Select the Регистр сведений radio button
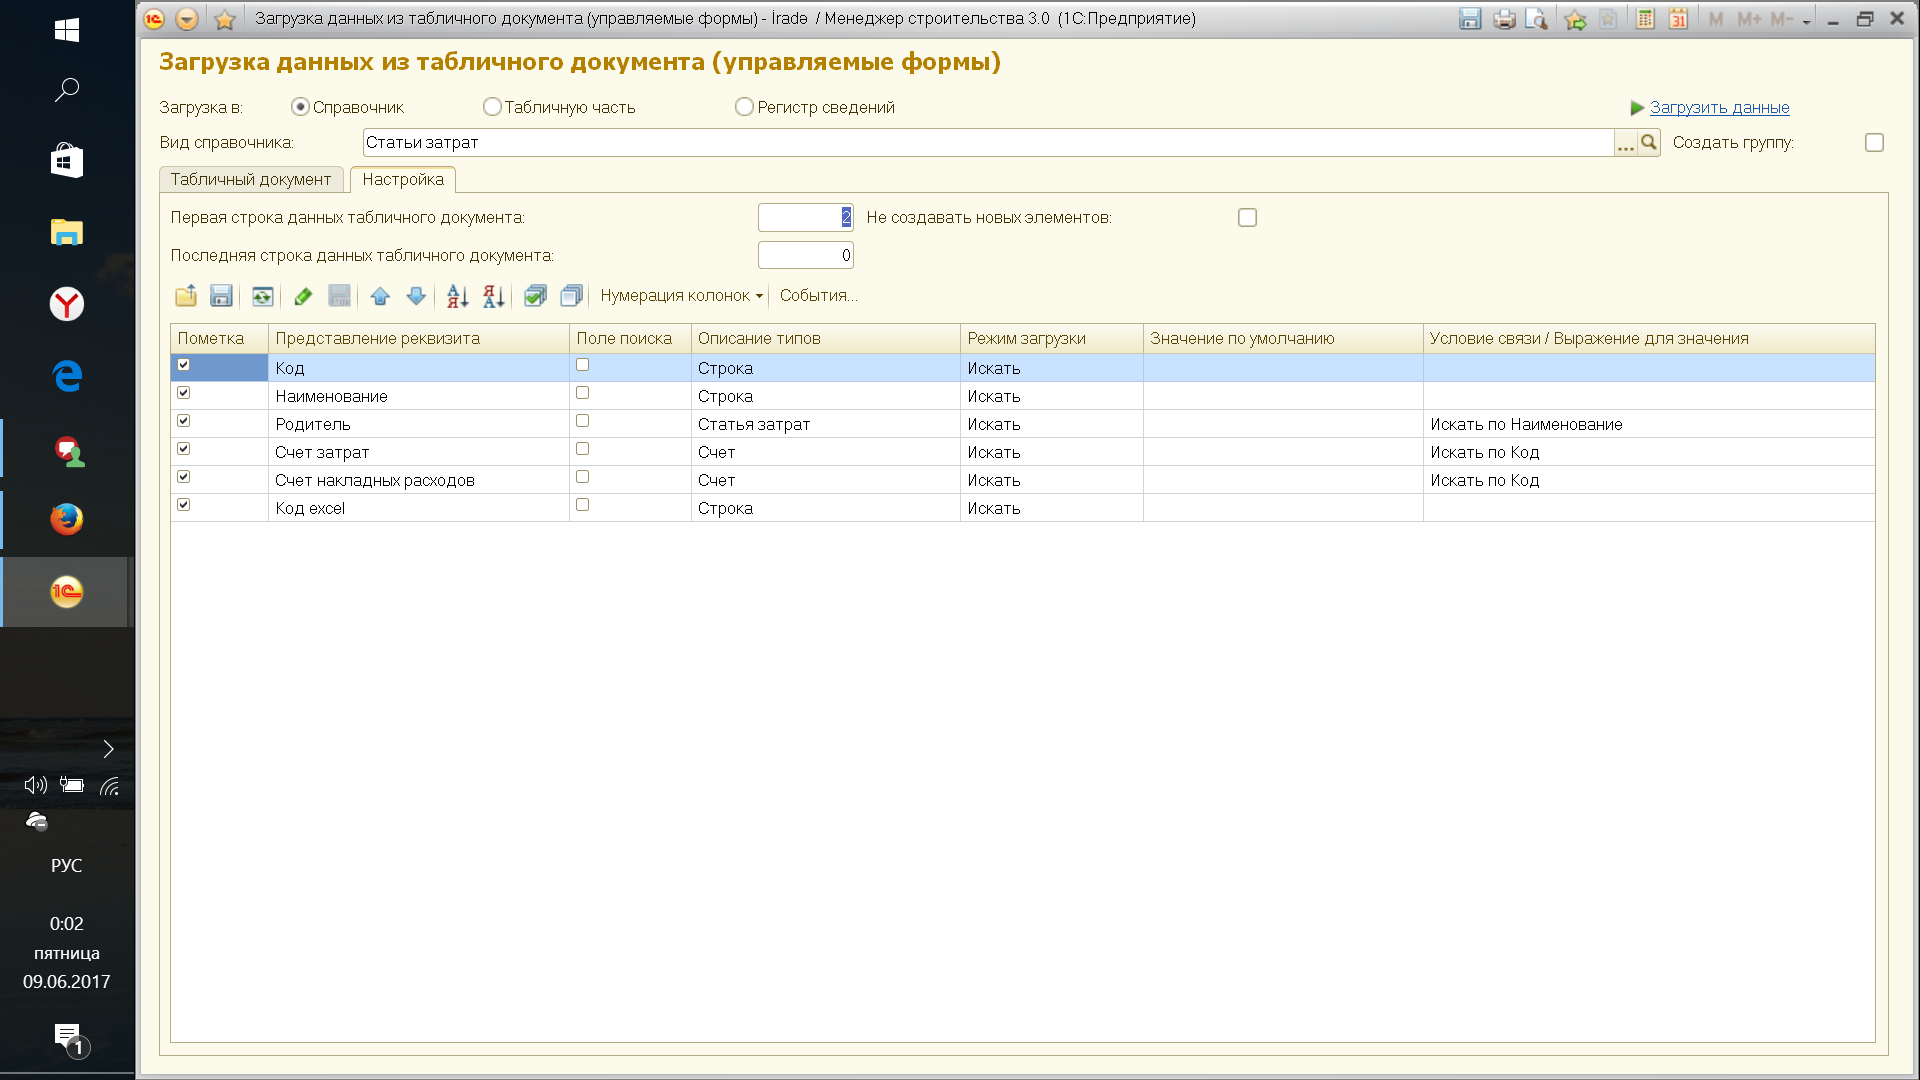1920x1080 pixels. (744, 107)
